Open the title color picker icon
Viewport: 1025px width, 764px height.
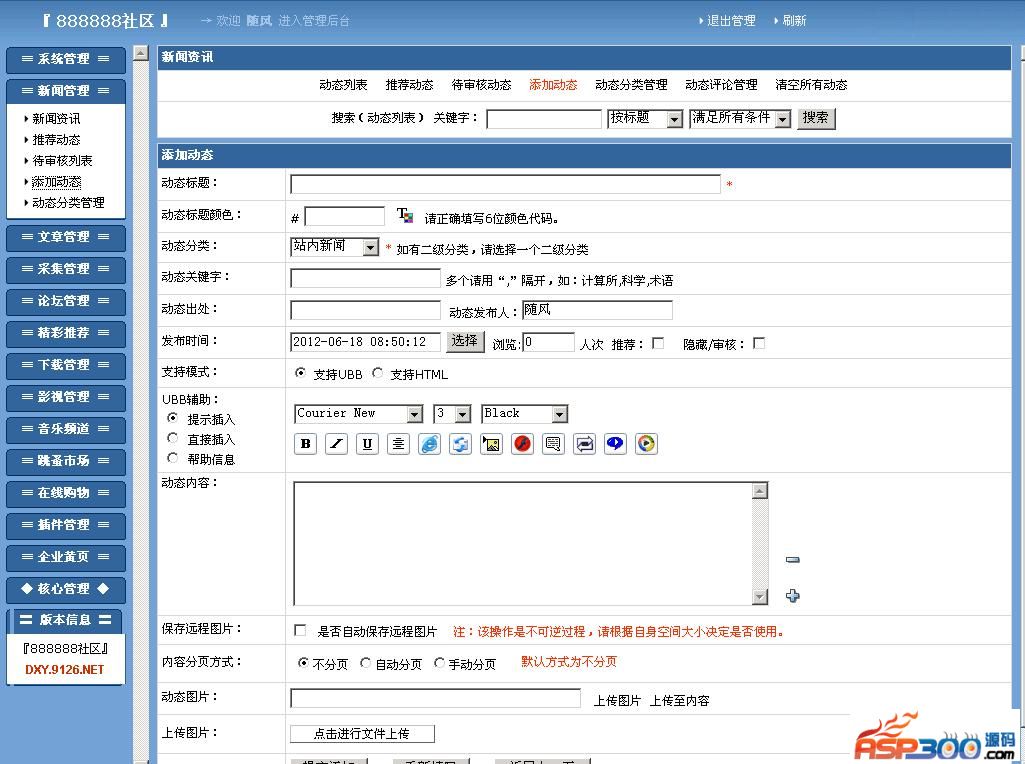405,216
